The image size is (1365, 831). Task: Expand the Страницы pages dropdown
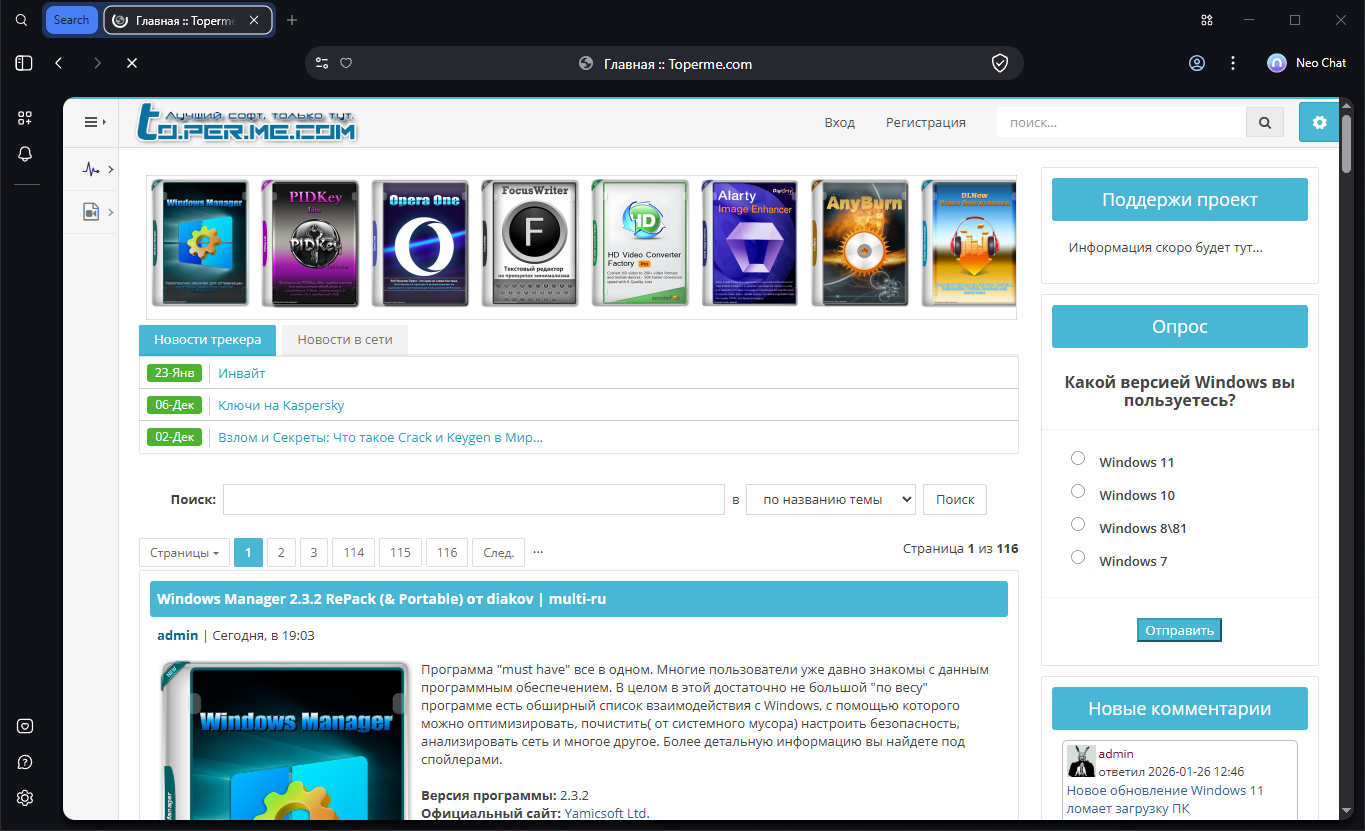point(184,552)
